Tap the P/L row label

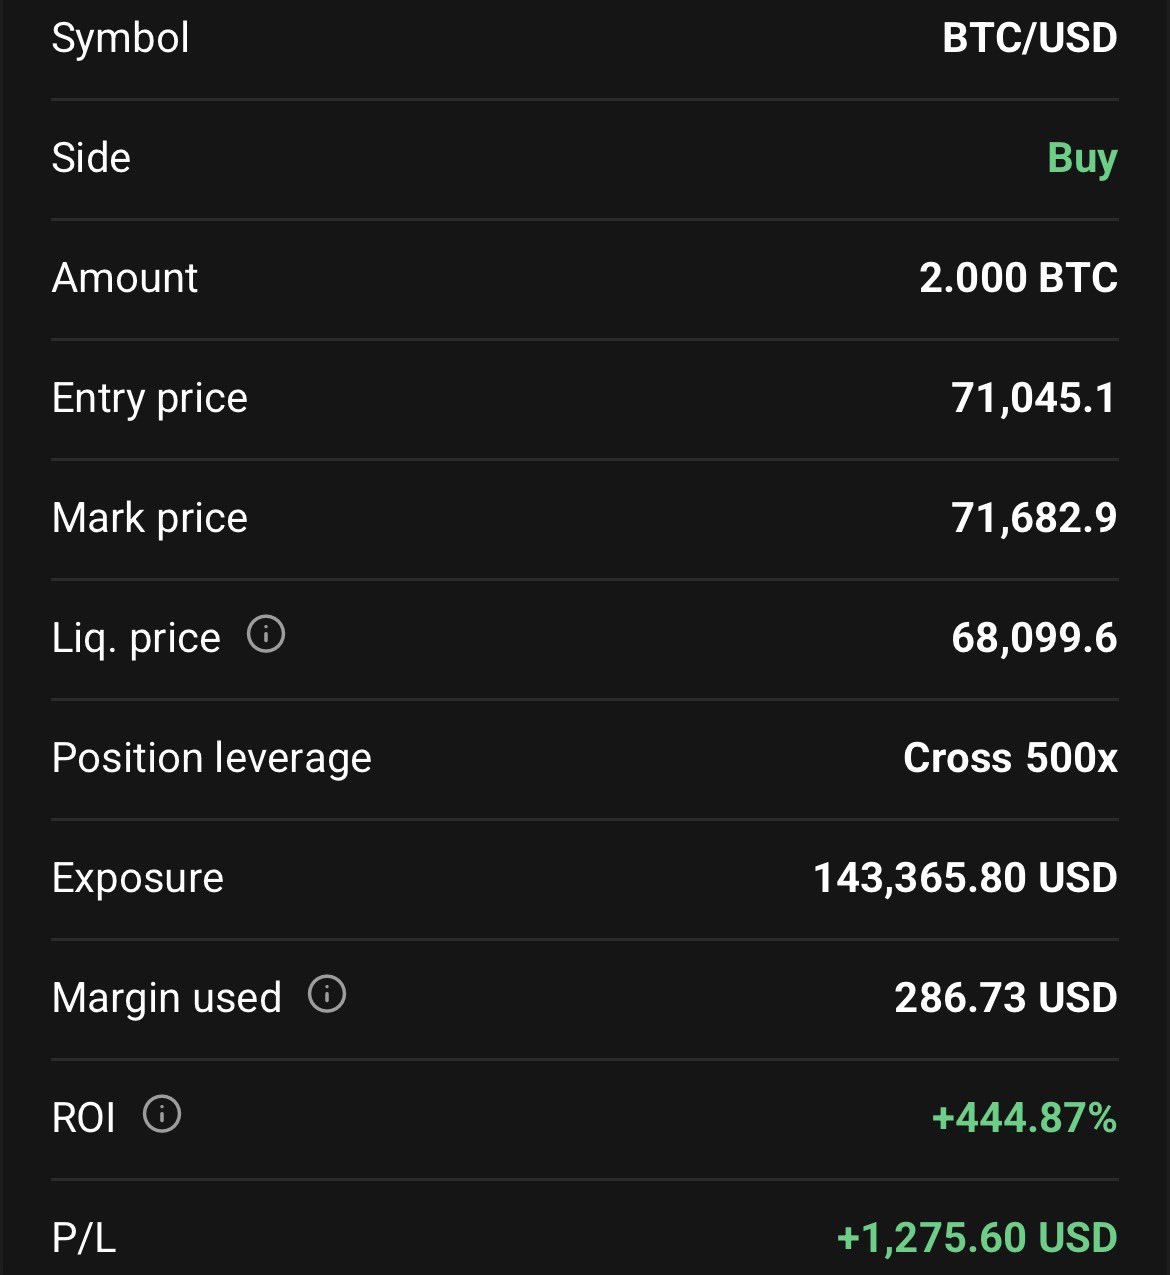84,1238
